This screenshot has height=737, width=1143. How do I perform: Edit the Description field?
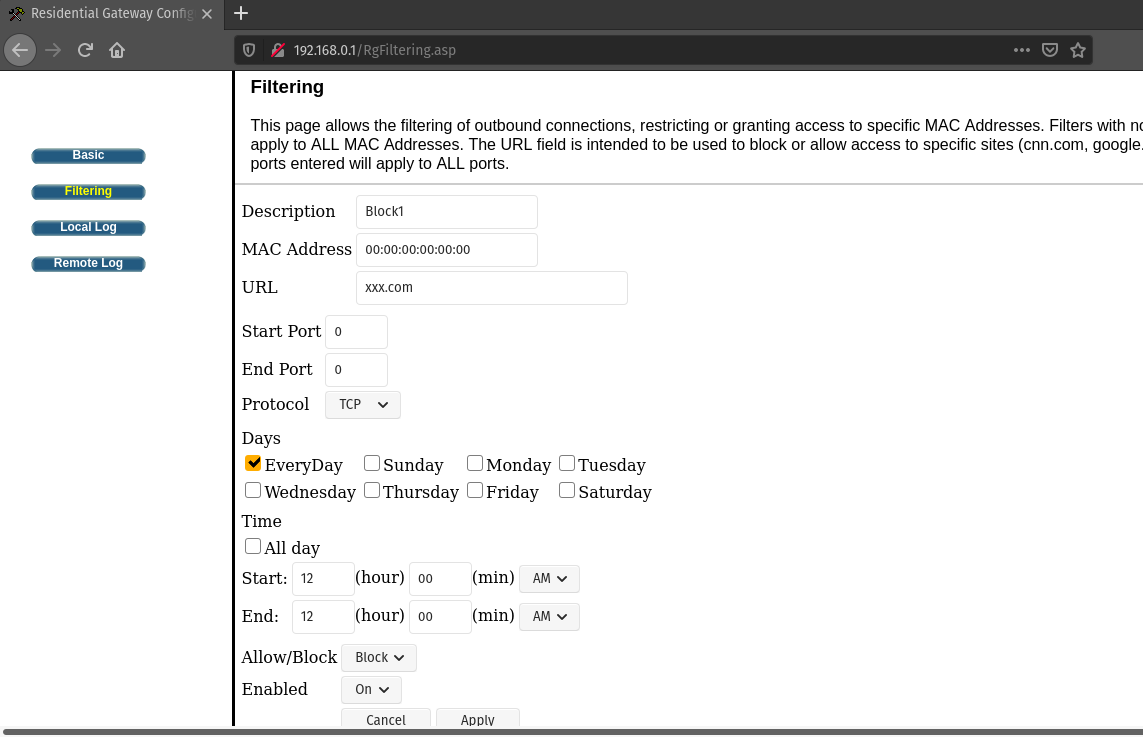447,211
